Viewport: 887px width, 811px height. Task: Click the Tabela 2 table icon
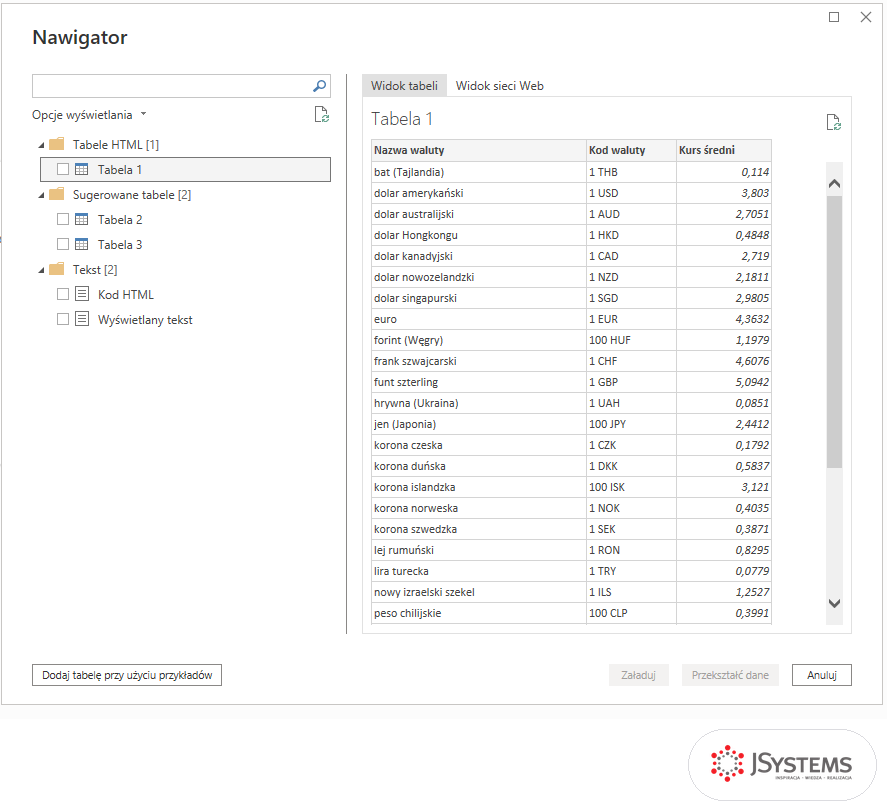click(x=82, y=219)
